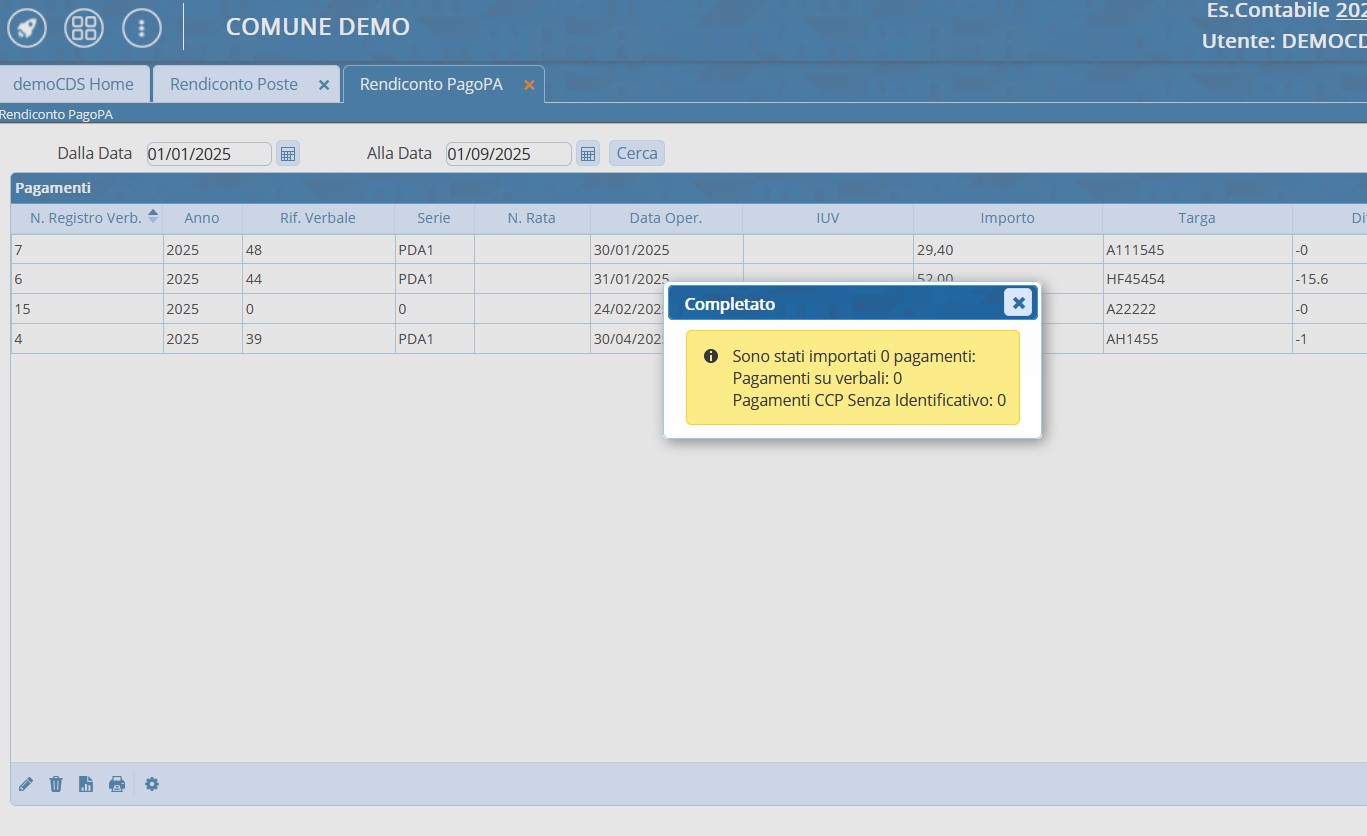Click the pencil edit icon
The width and height of the screenshot is (1367, 836).
(x=26, y=784)
